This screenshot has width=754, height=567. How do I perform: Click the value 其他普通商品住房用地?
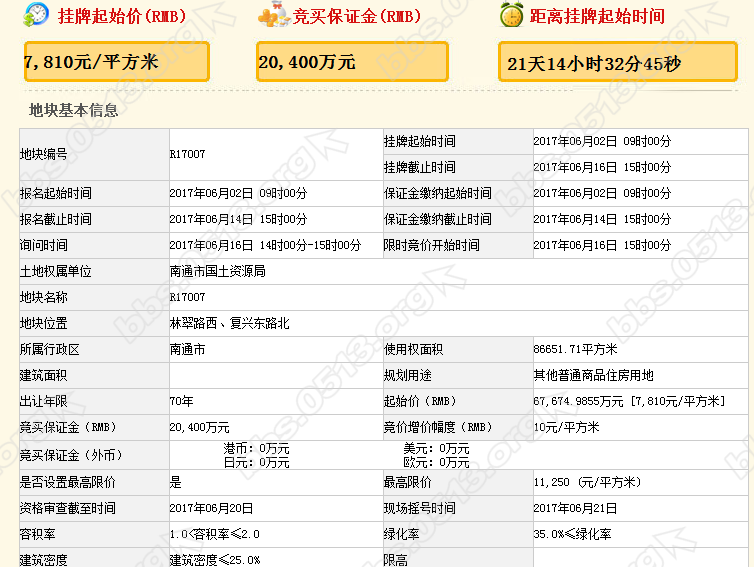(x=593, y=375)
